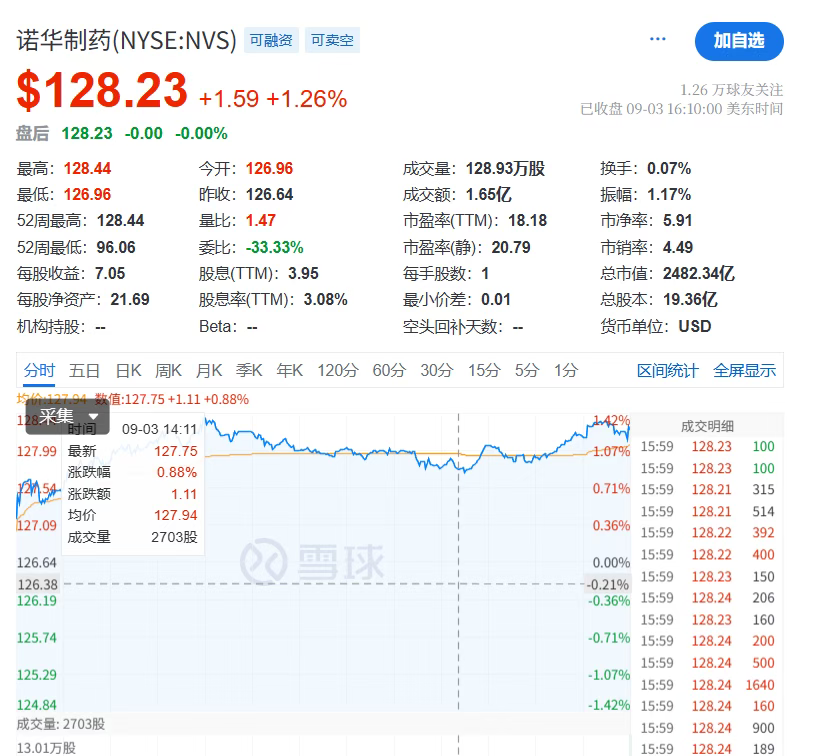Viewport: 825px width, 756px height.
Task: Switch to the 月K chart tab
Action: (x=209, y=370)
